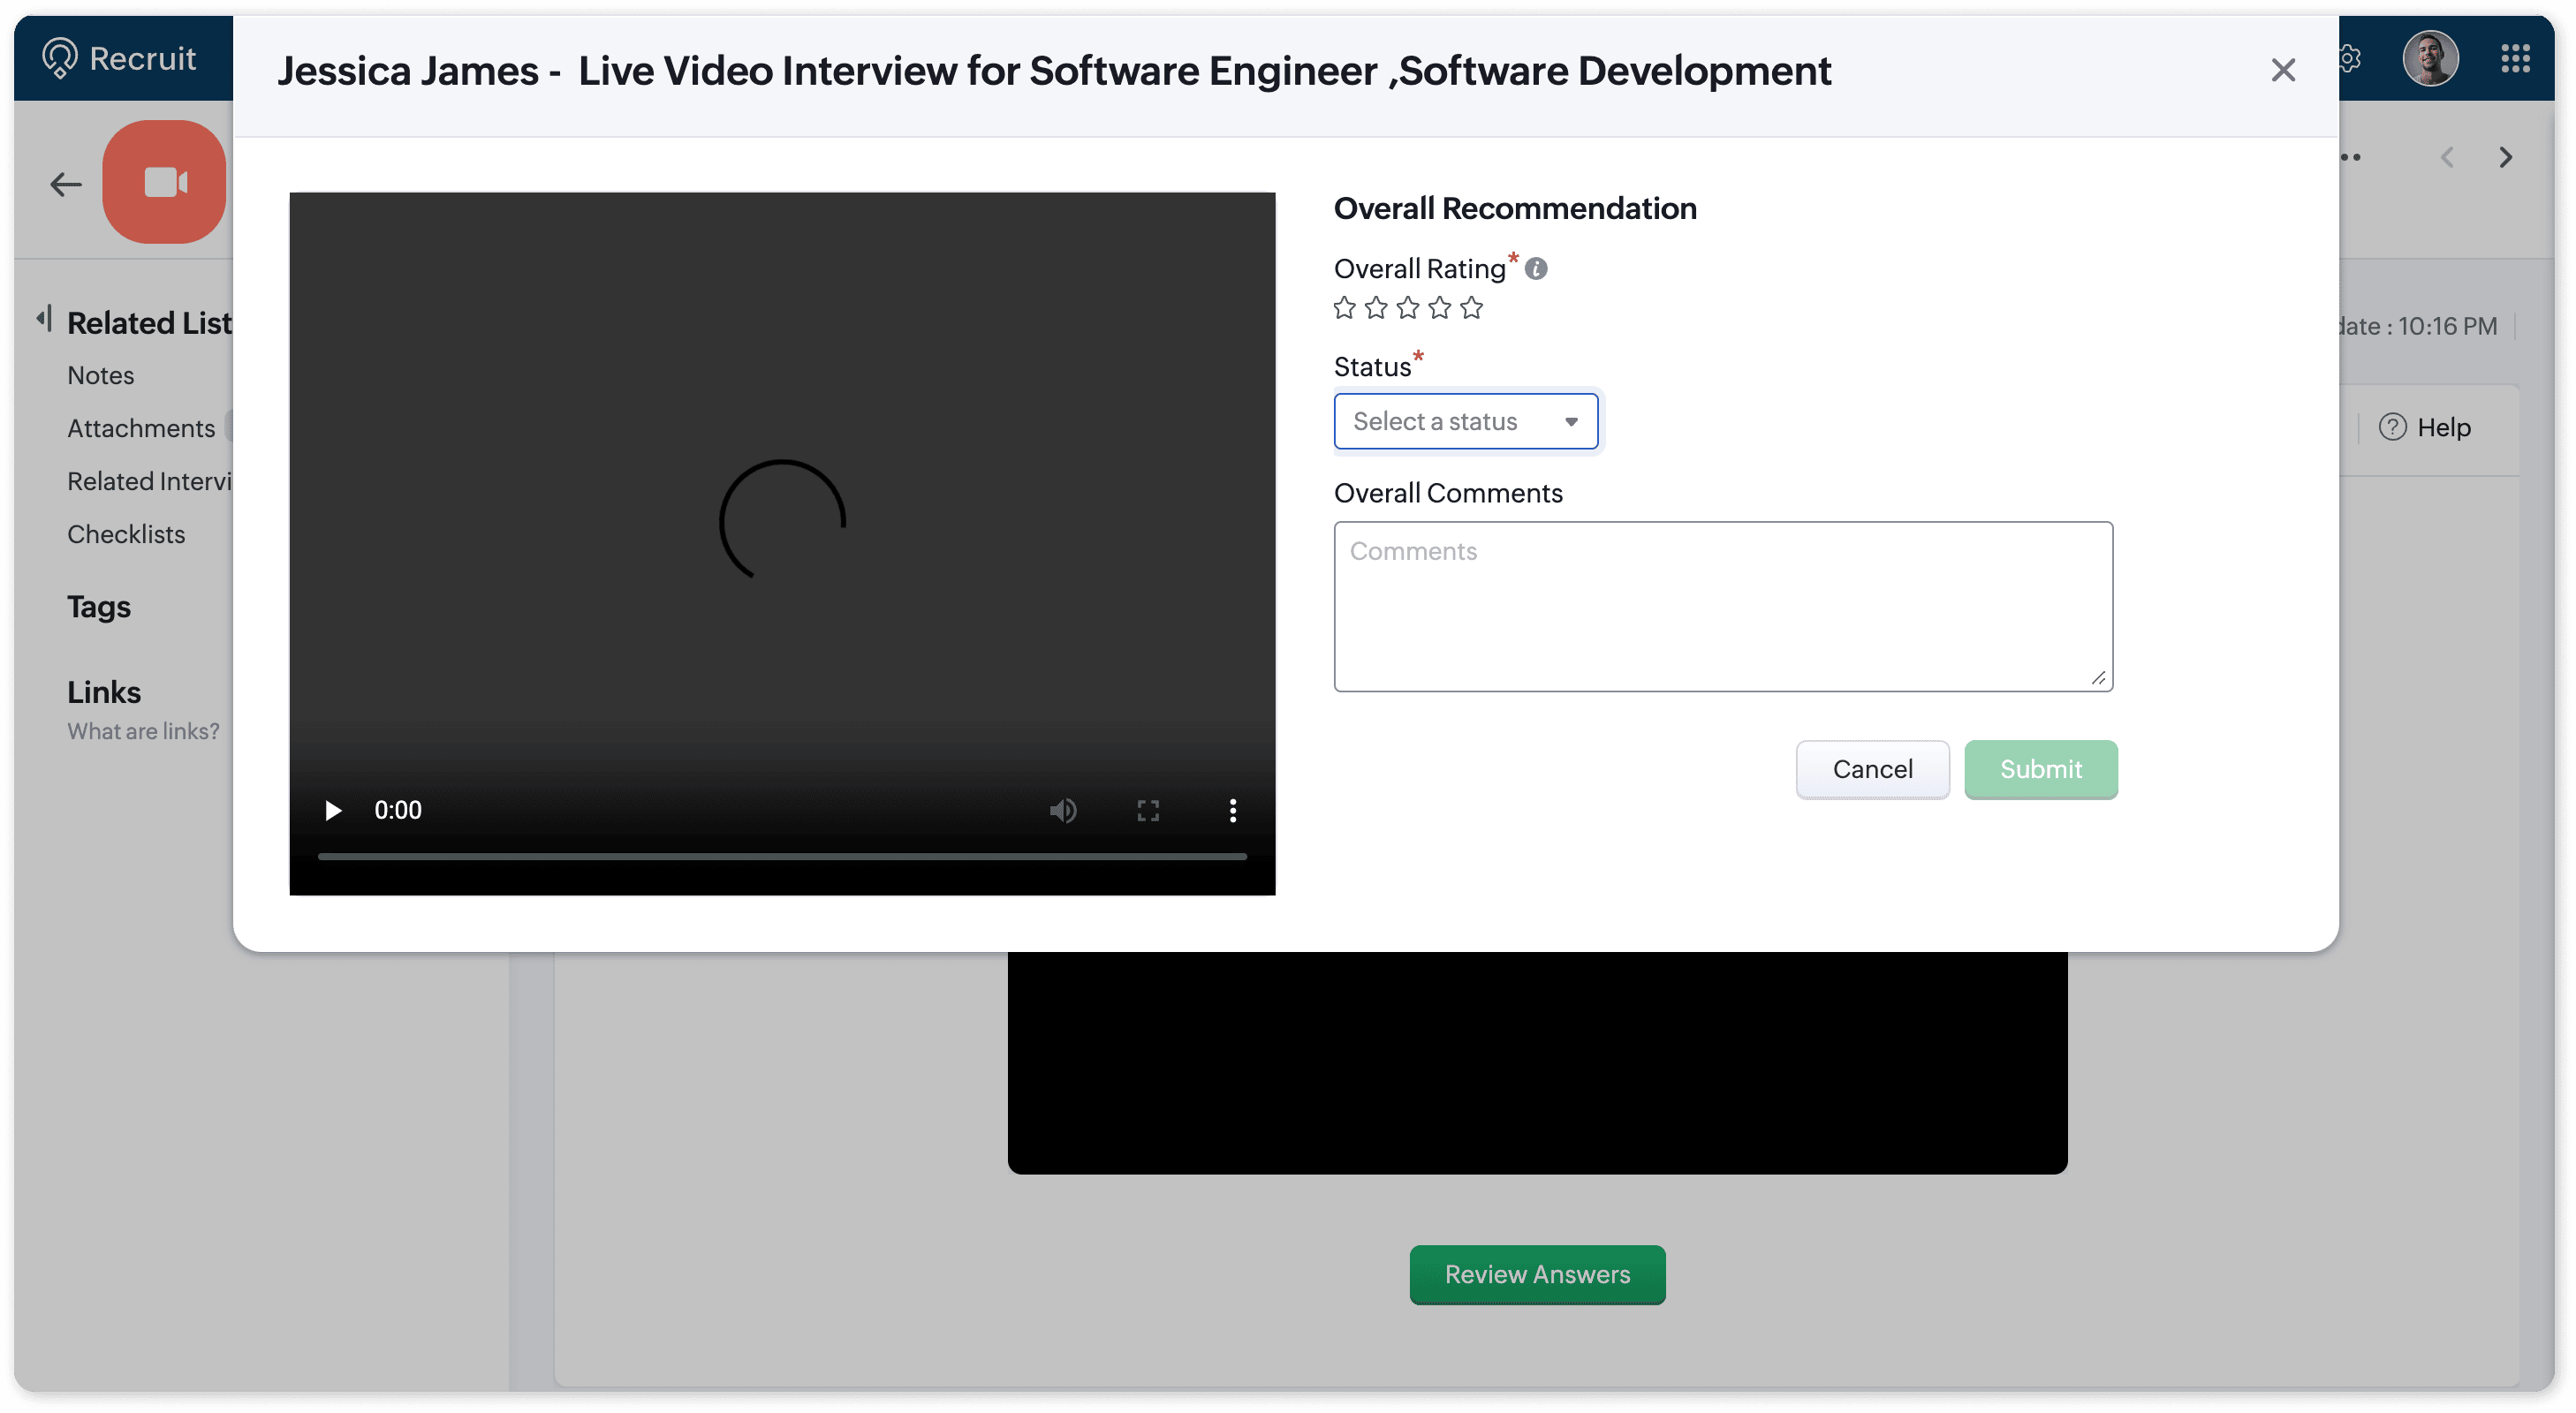2576x1413 pixels.
Task: Click the Overall Rating info icon
Action: point(1536,269)
